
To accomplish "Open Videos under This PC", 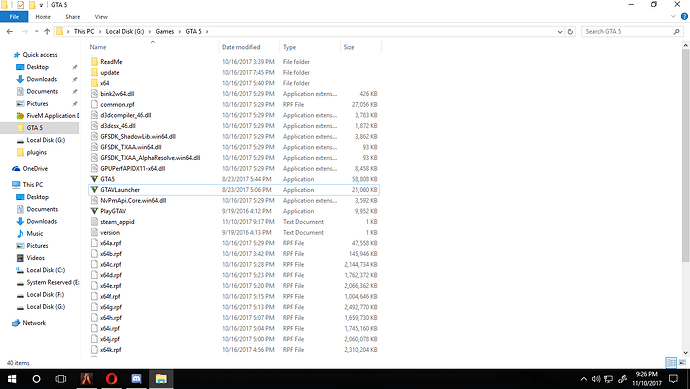I will pos(36,258).
